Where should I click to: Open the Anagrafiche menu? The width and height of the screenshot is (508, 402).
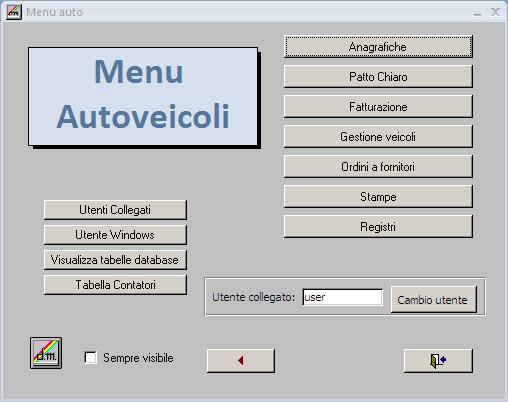(x=378, y=47)
